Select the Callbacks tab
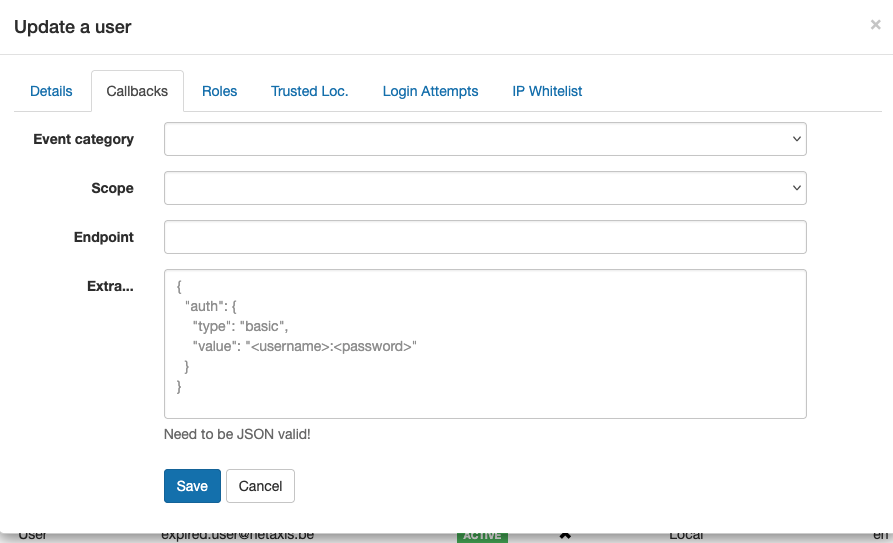Image resolution: width=893 pixels, height=543 pixels. click(x=137, y=91)
